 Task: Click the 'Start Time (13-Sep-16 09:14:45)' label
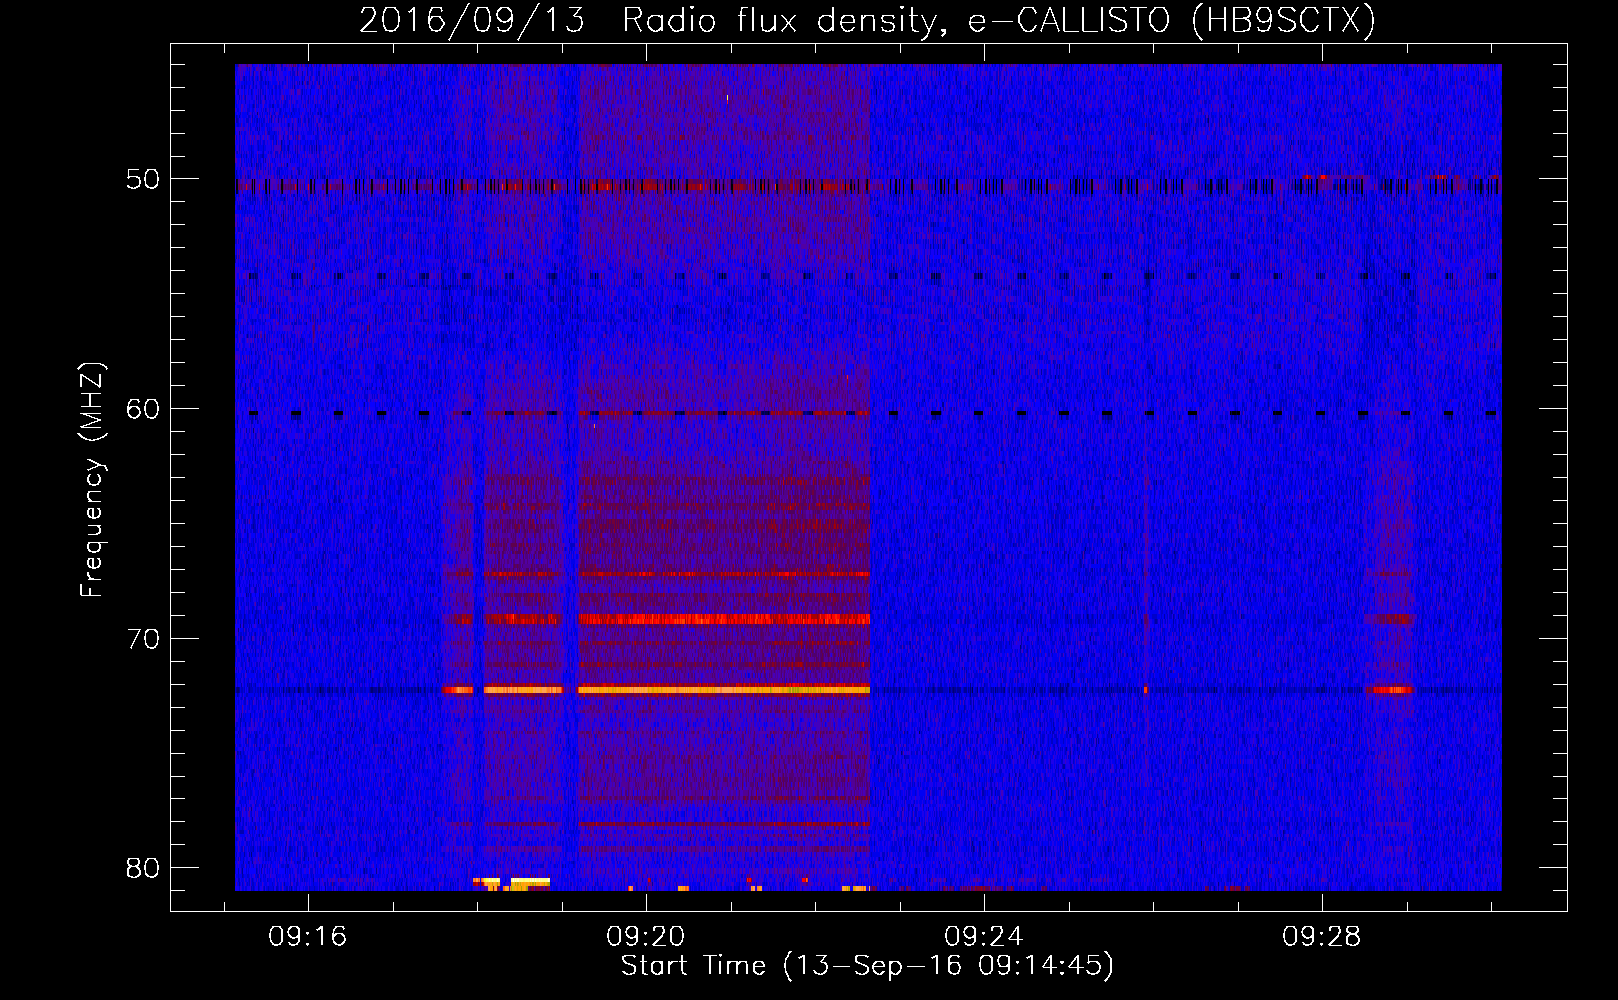coord(867,966)
